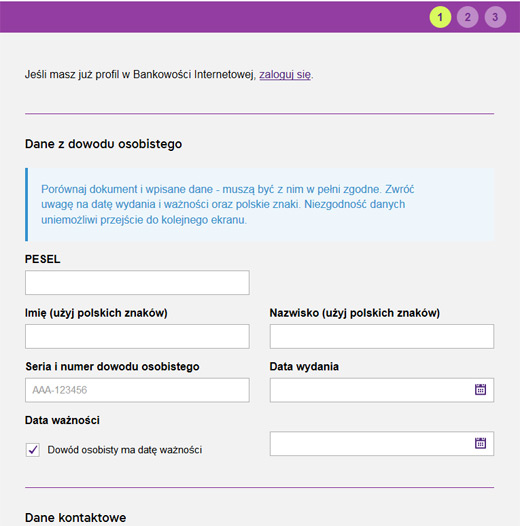Focus the PESEL input field
Image resolution: width=520 pixels, height=526 pixels.
tap(137, 282)
